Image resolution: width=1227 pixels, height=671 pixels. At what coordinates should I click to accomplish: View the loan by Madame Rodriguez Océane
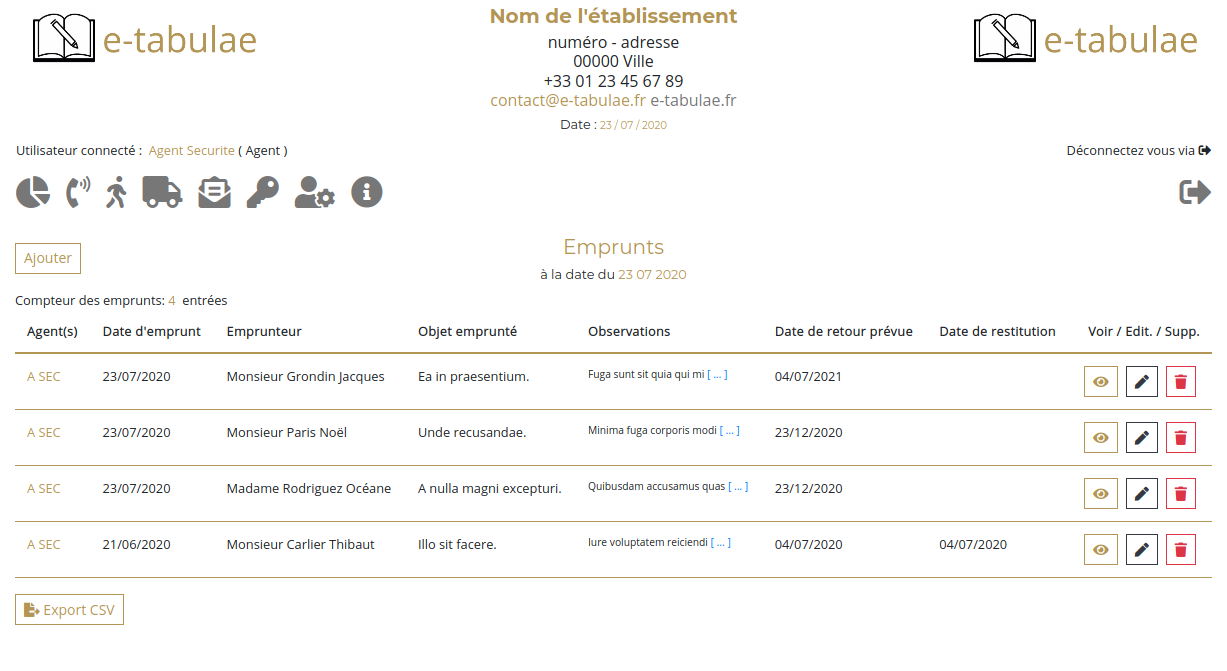(1101, 494)
